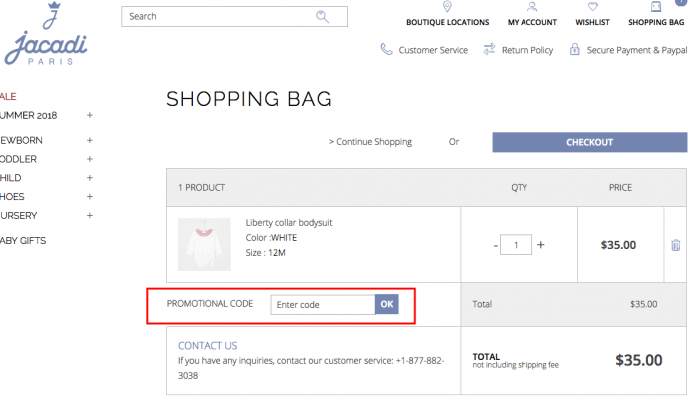Delete bodysuit with trash icon

click(675, 245)
